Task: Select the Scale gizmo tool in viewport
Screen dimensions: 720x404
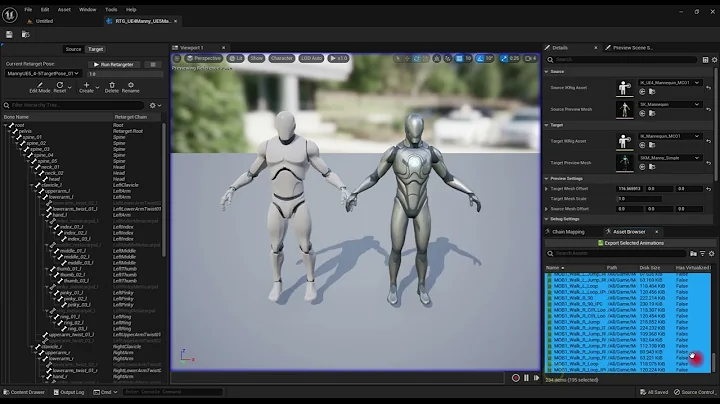Action: (x=425, y=58)
